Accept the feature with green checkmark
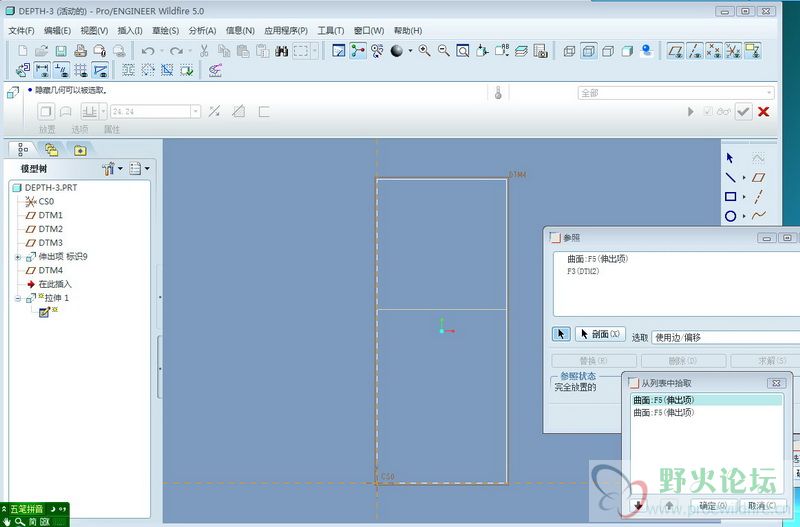This screenshot has width=800, height=527. [744, 112]
